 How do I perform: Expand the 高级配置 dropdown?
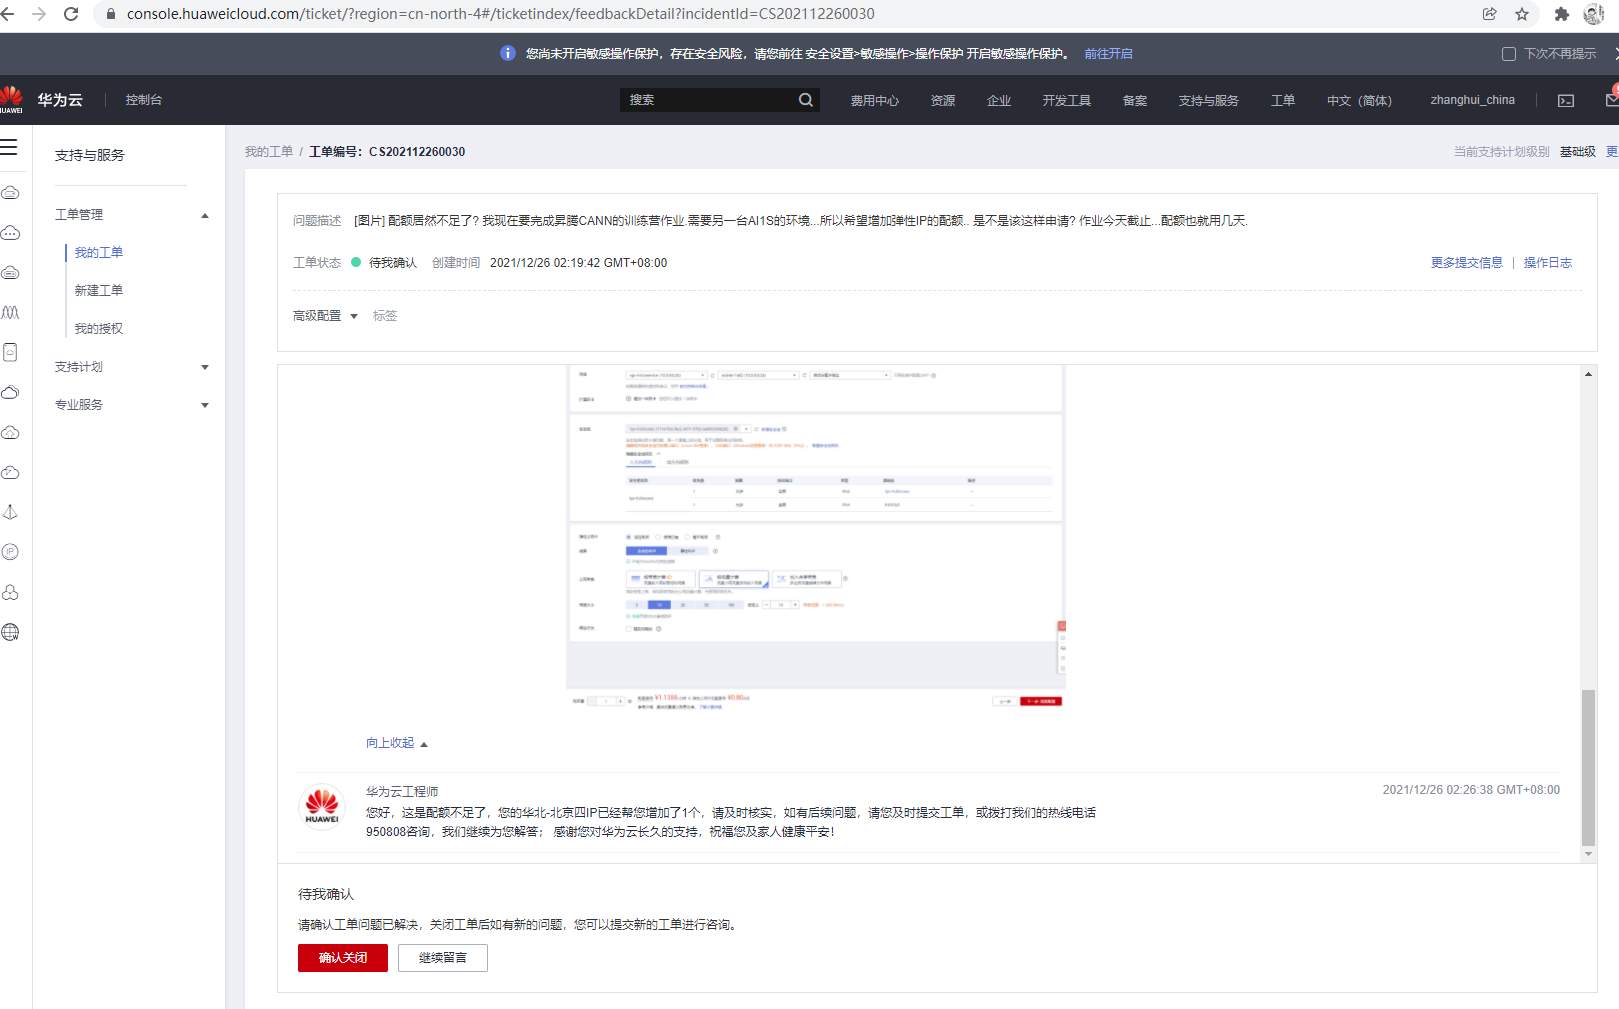point(325,316)
